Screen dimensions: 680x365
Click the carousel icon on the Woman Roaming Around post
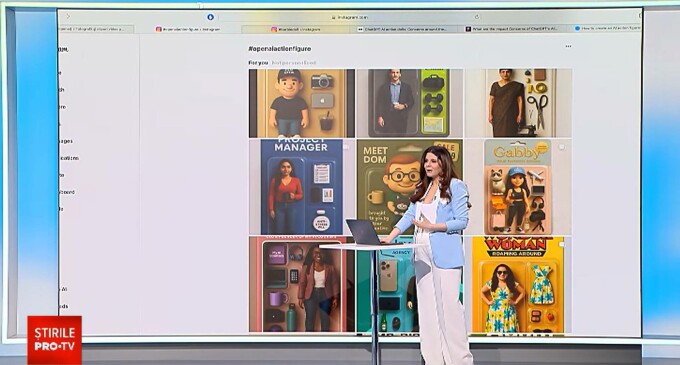562,244
